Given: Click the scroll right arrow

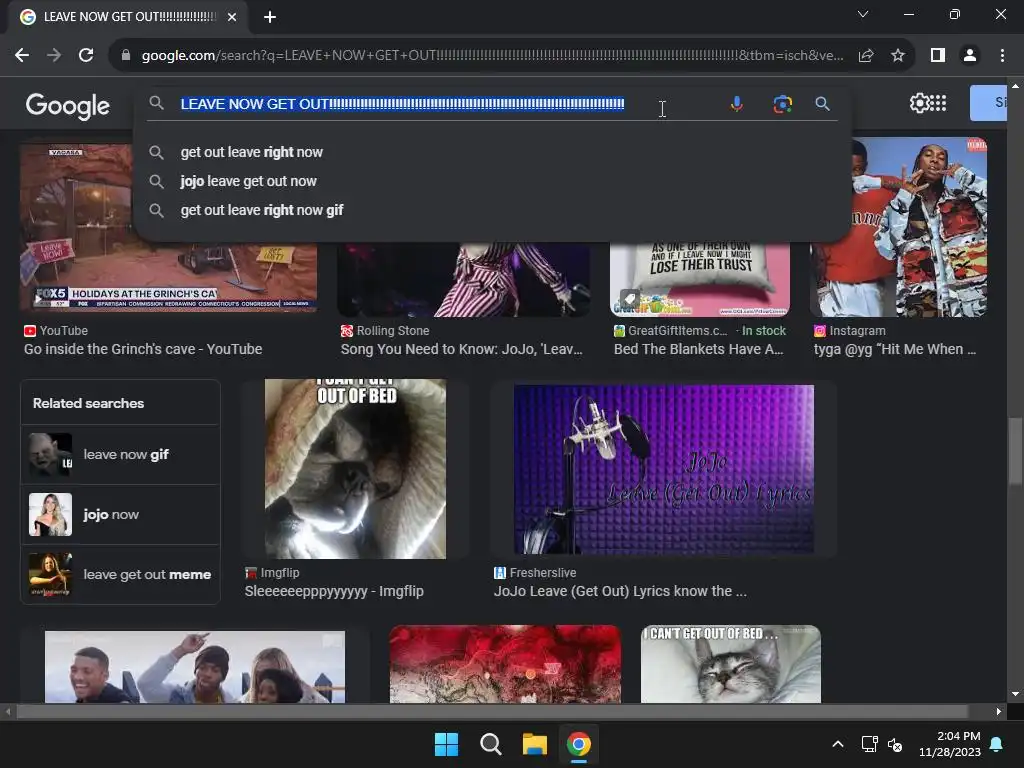Looking at the screenshot, I should coord(999,711).
